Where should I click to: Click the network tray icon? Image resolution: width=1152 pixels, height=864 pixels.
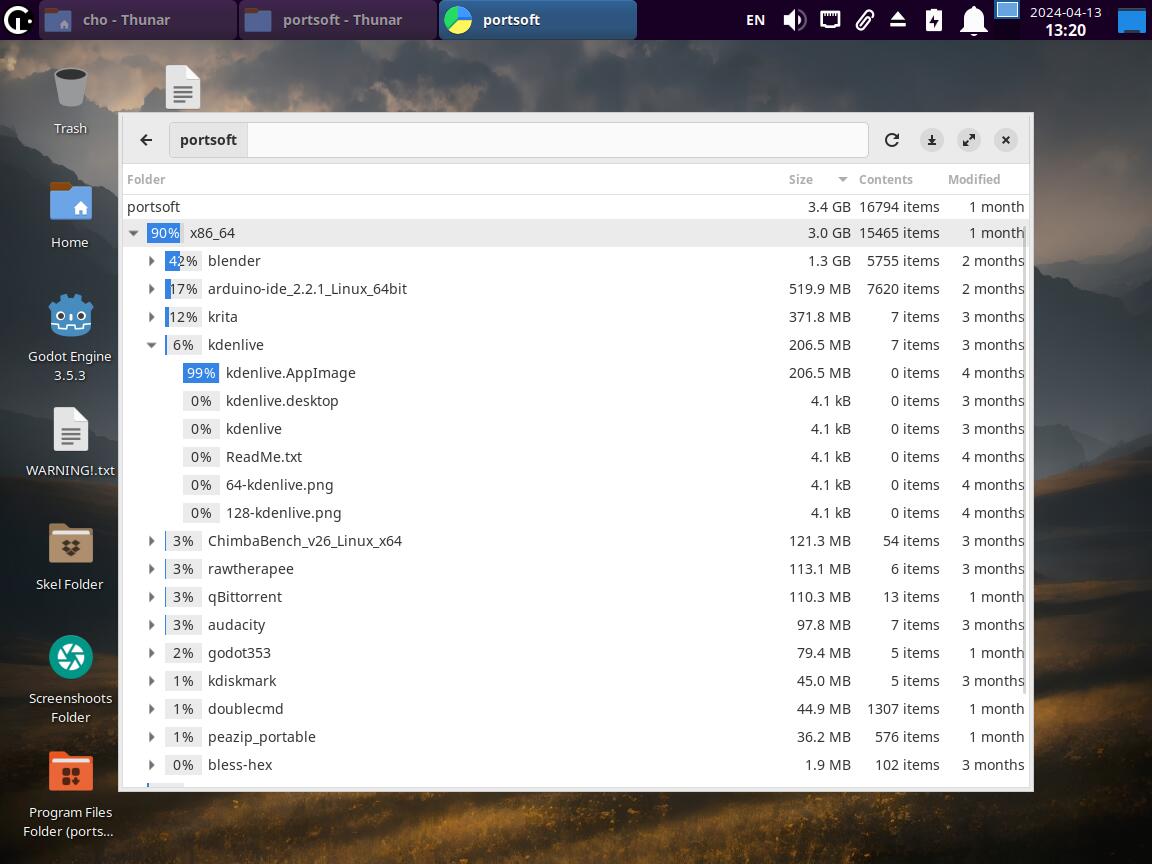pyautogui.click(x=830, y=19)
